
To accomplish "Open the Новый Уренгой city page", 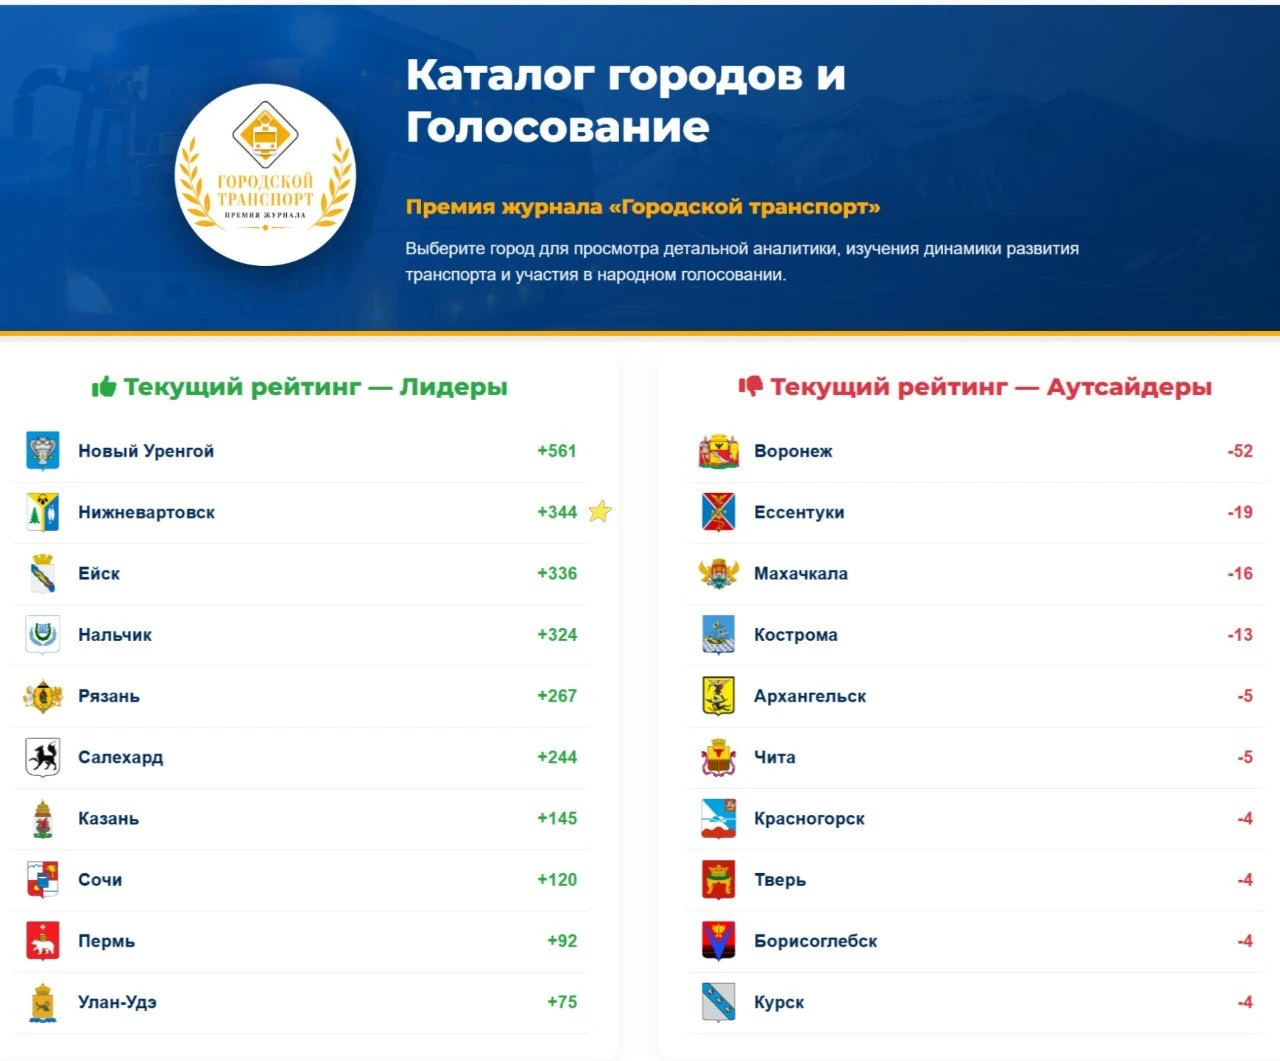I will (146, 451).
